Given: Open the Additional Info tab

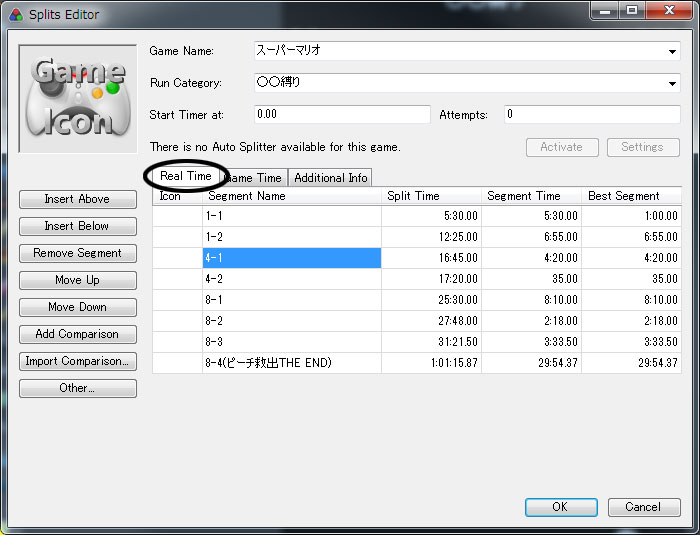Looking at the screenshot, I should pos(330,178).
